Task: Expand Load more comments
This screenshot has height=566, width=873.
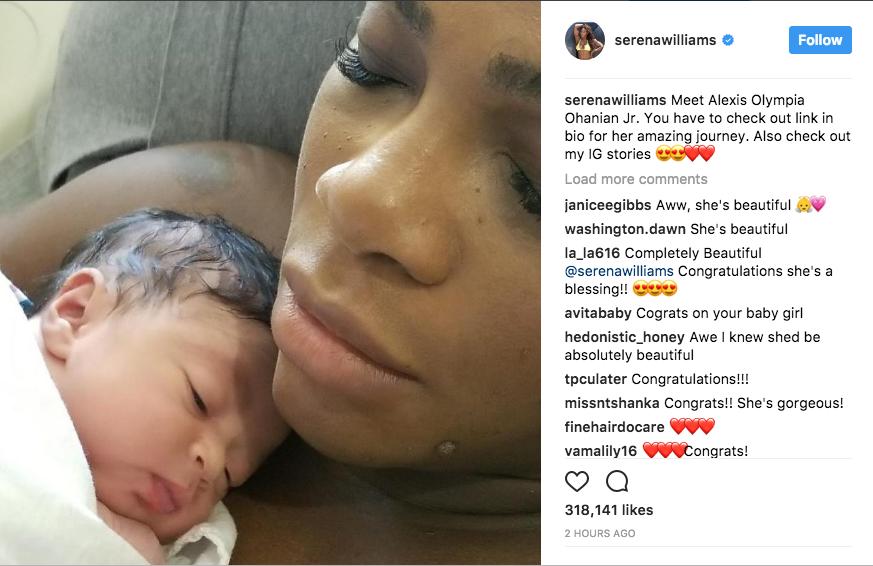Action: 636,179
